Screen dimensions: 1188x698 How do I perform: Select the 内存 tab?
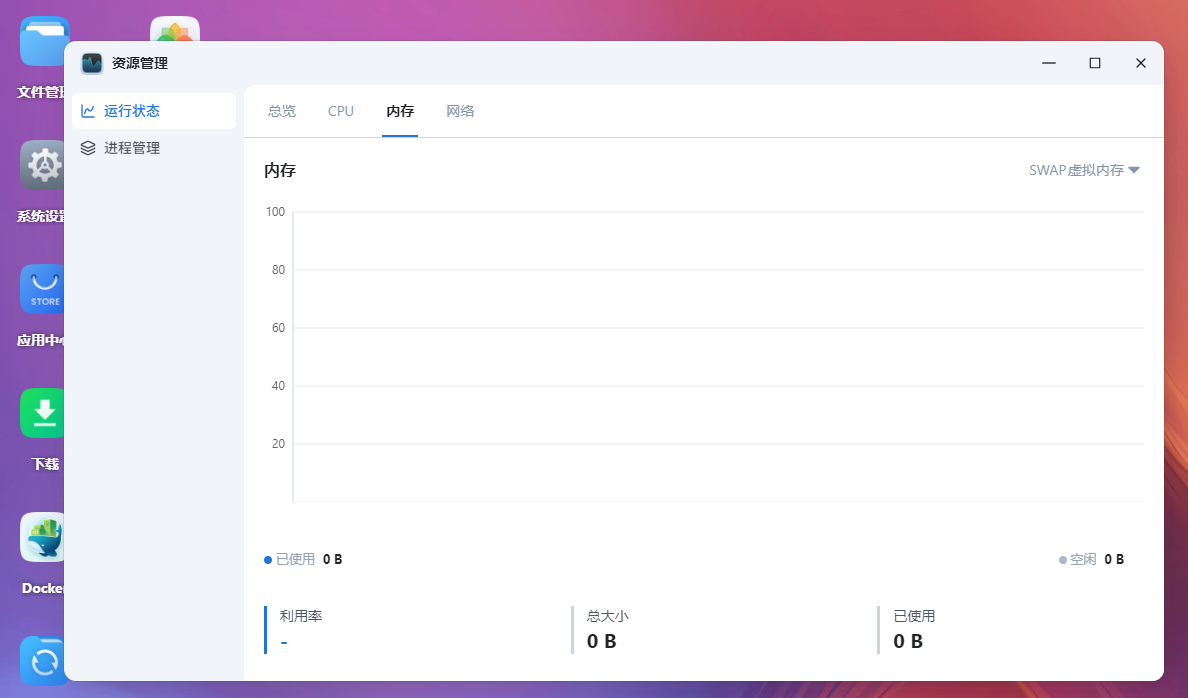[x=400, y=111]
